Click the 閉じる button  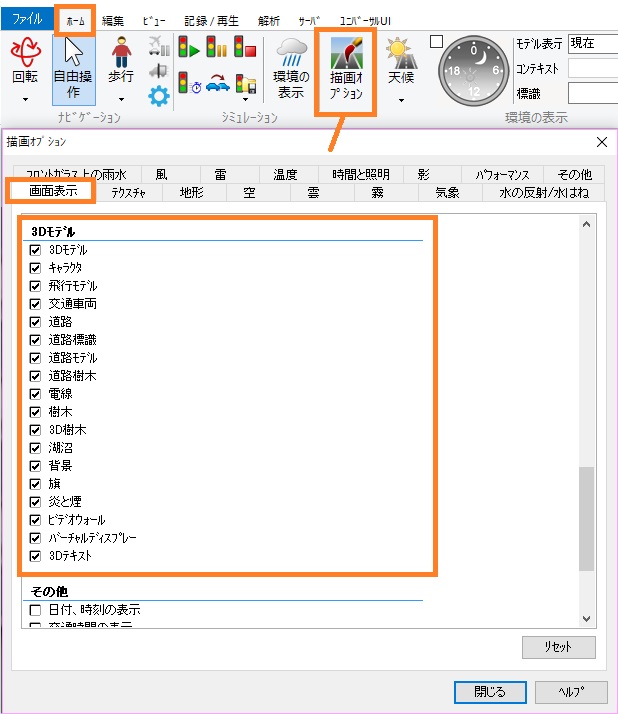coord(490,692)
